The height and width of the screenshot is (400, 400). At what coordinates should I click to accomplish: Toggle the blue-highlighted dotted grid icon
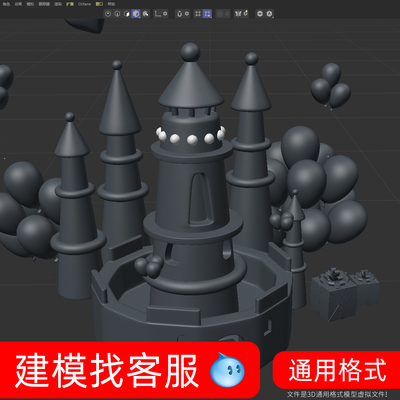207,14
